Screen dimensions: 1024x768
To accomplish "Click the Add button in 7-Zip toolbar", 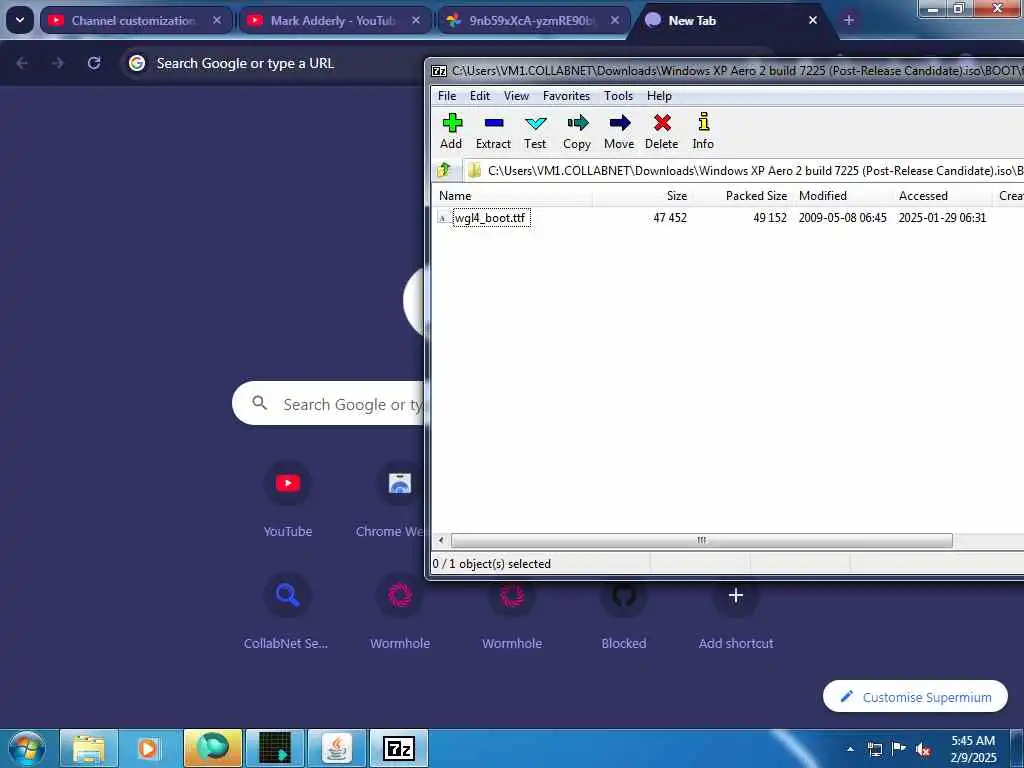I will [x=451, y=131].
